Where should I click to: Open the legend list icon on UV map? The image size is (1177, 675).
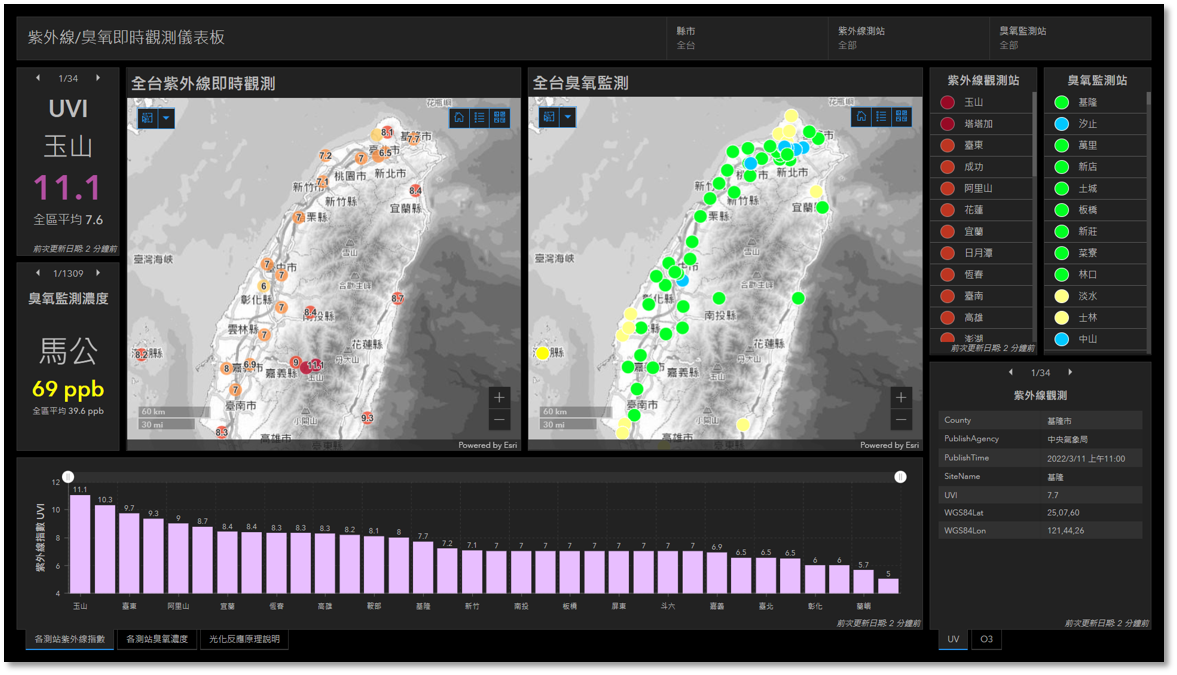point(479,118)
